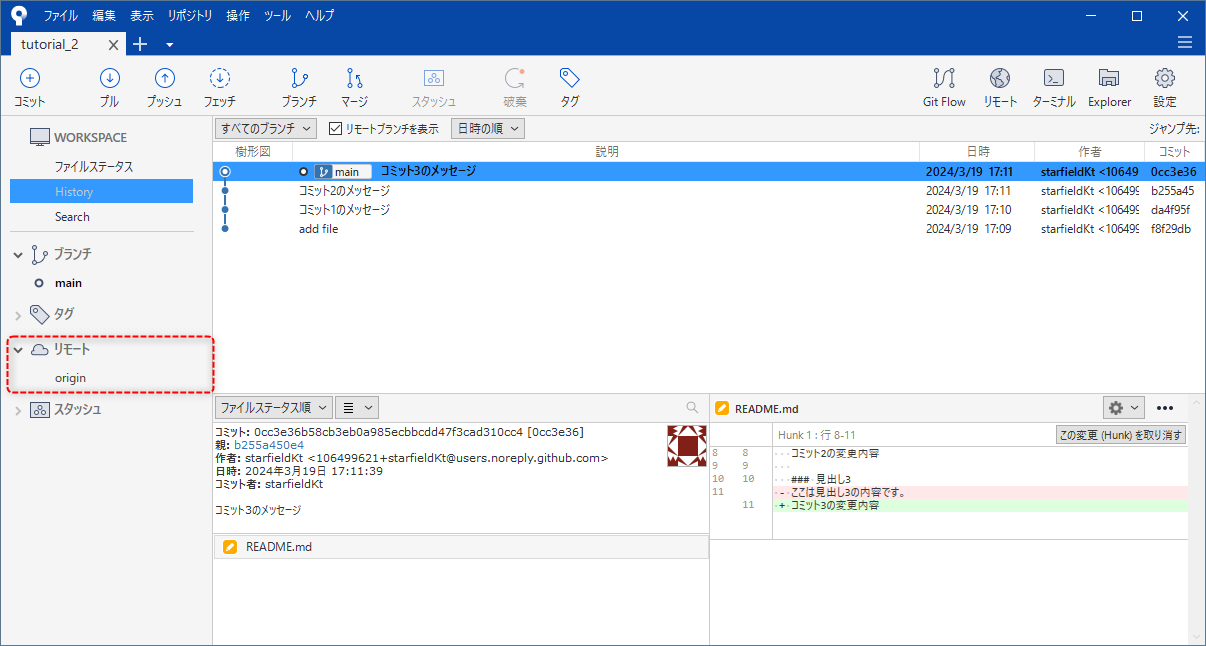The height and width of the screenshot is (646, 1206).
Task: Select Search in the sidebar
Action: [72, 216]
